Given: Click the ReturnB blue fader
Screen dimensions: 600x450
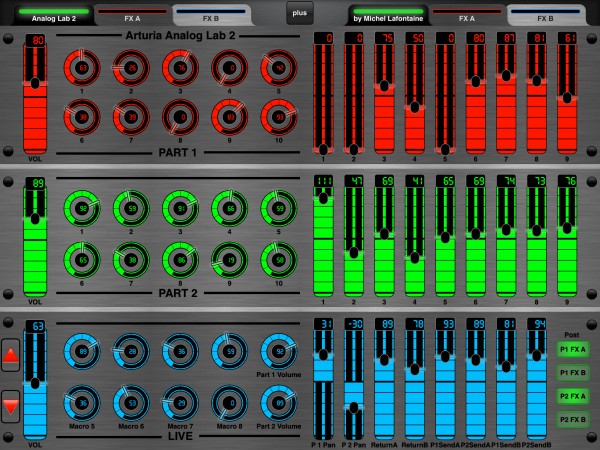Looking at the screenshot, I should pyautogui.click(x=415, y=385).
